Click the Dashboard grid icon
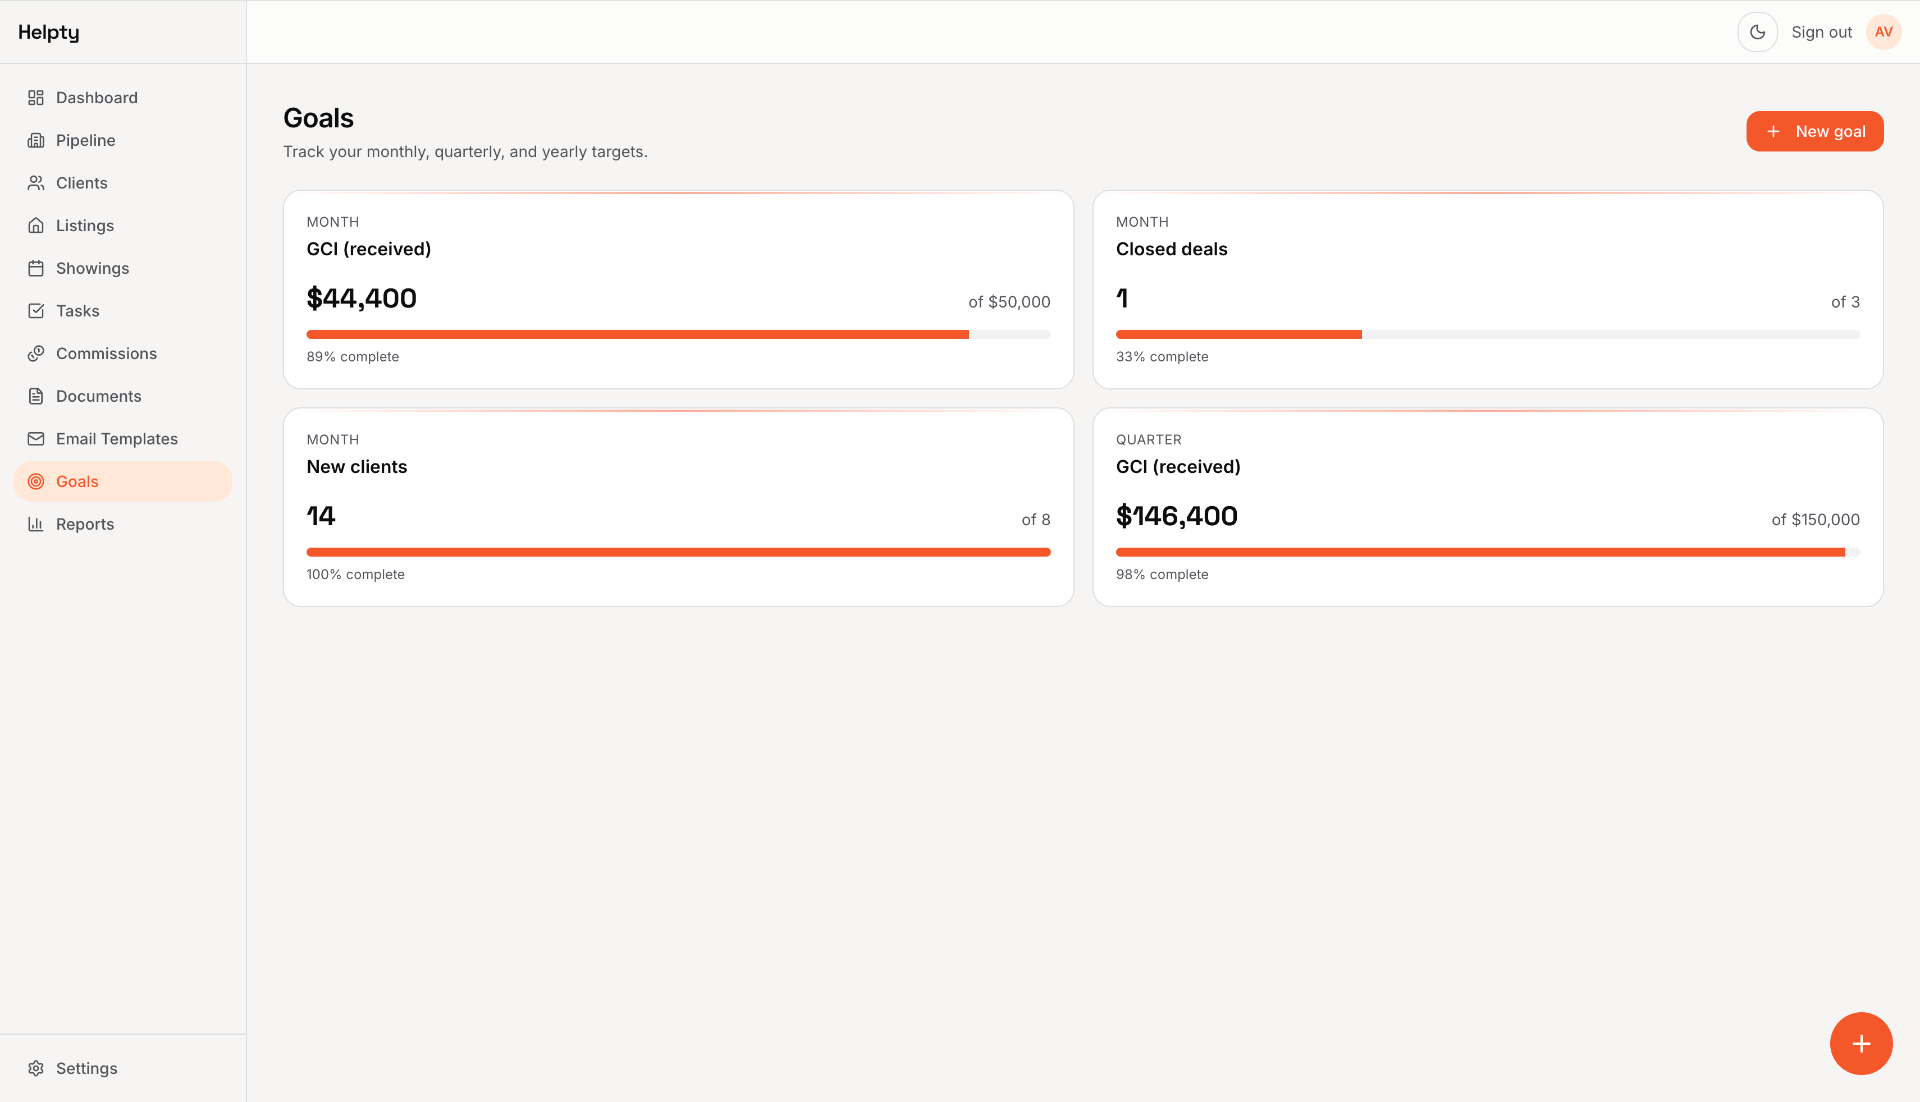This screenshot has height=1102, width=1920. [x=36, y=98]
